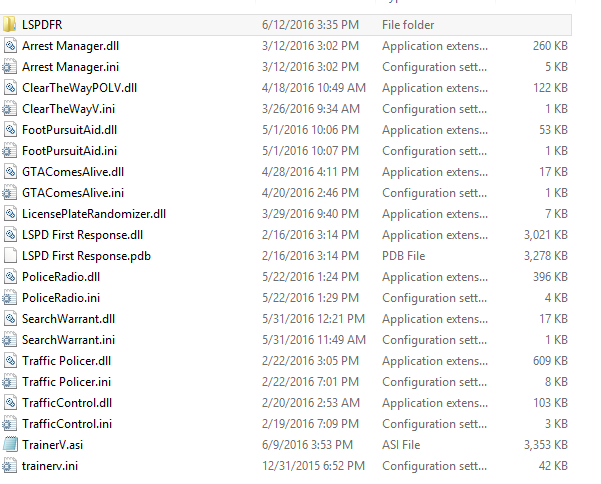Screen dimensions: 601x484
Task: Select the file name PoliceRadio.ini
Action: tap(61, 298)
